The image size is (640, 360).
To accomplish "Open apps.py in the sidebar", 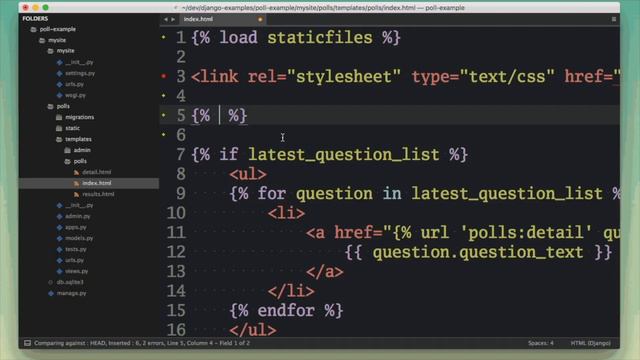I will [76, 227].
